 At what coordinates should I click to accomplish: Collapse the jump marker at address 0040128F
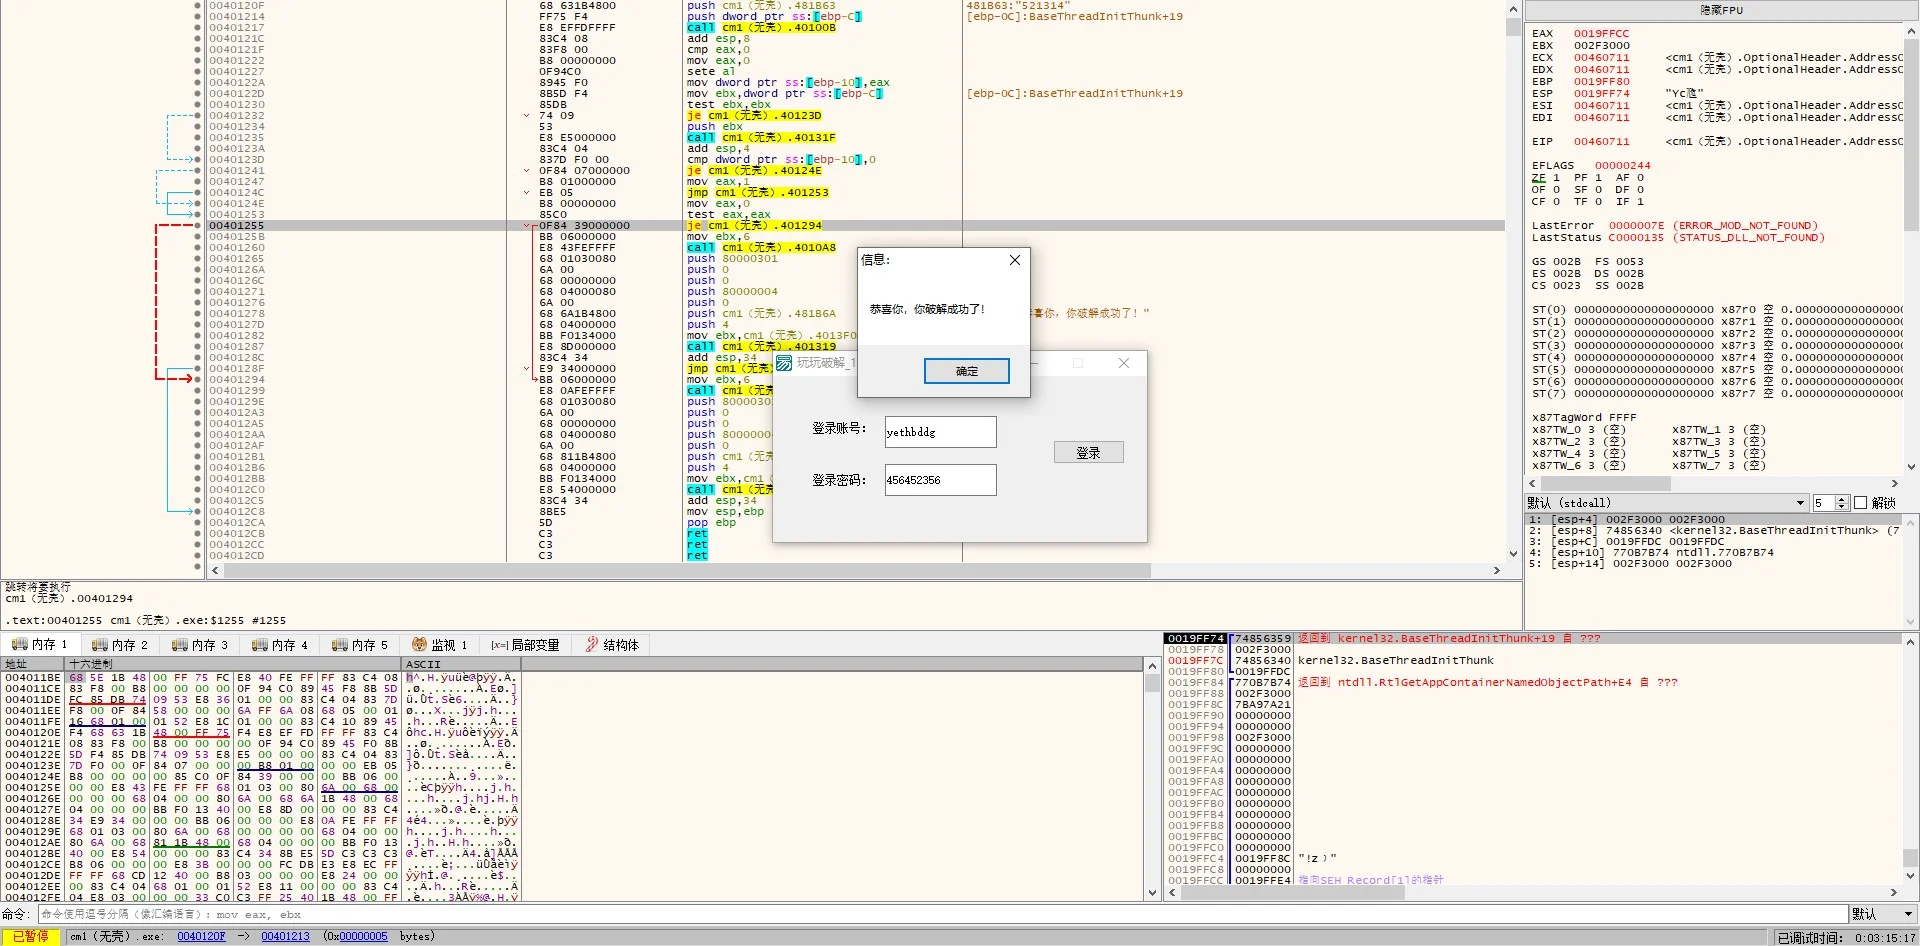pos(527,369)
